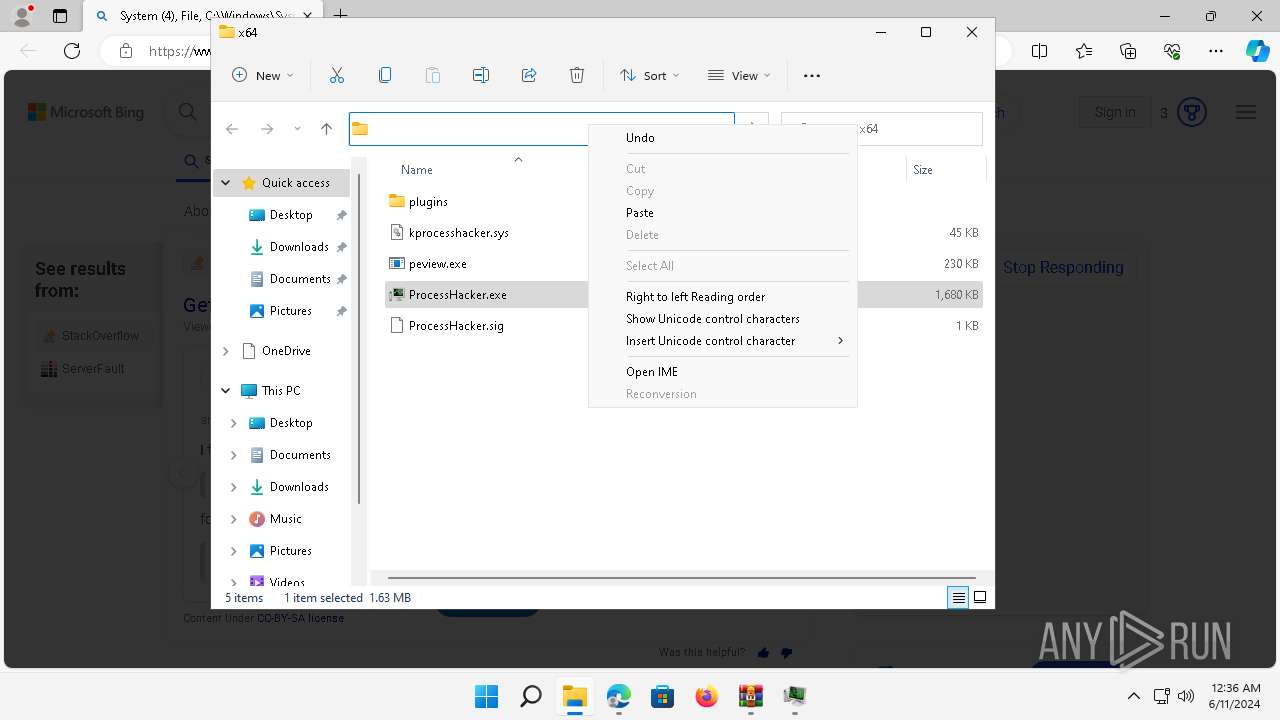Go up one folder level arrow

pyautogui.click(x=326, y=129)
